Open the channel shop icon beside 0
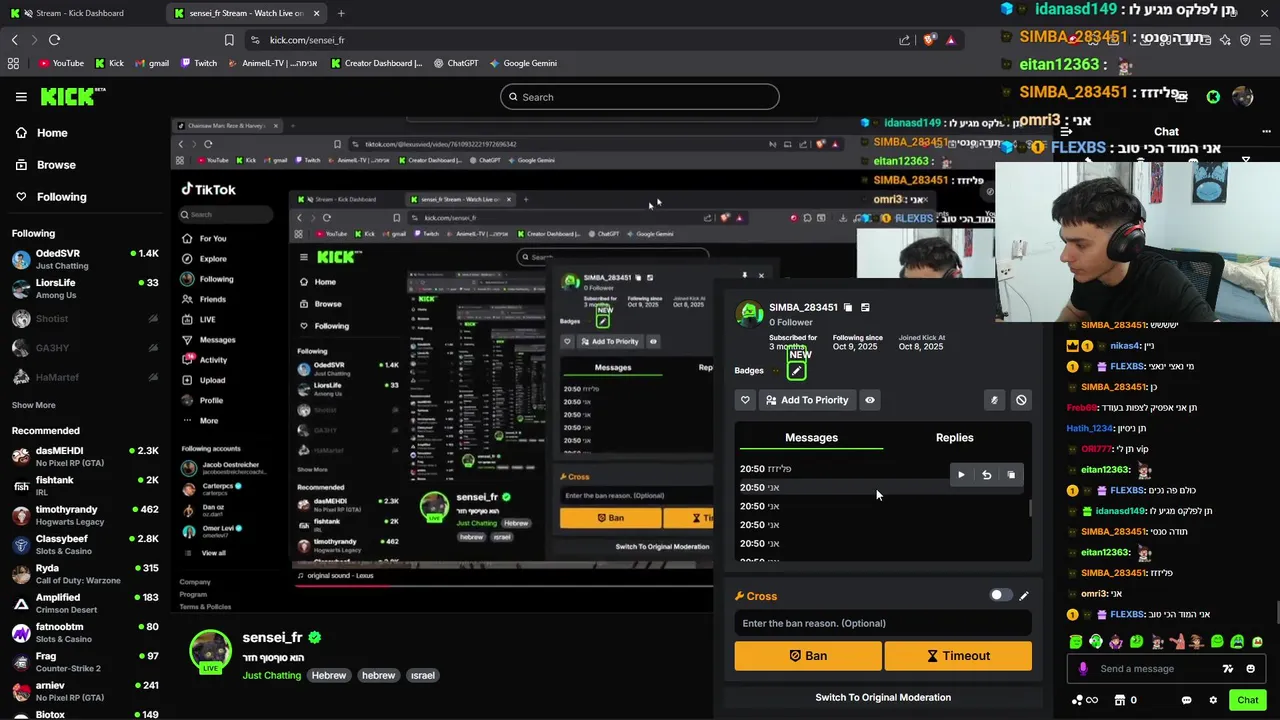Image resolution: width=1280 pixels, height=720 pixels. click(1120, 700)
